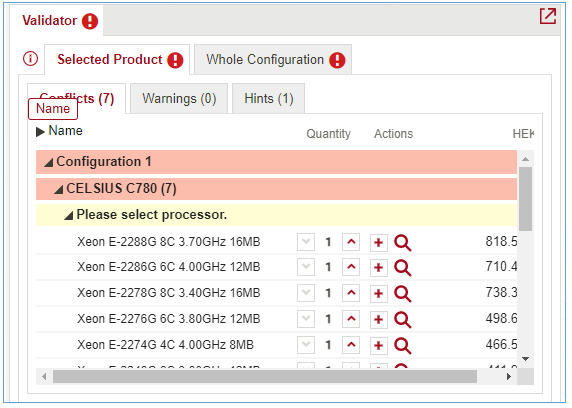This screenshot has width=572, height=408.
Task: Show details of Xeon E-2286G via magnifier
Action: tap(403, 268)
